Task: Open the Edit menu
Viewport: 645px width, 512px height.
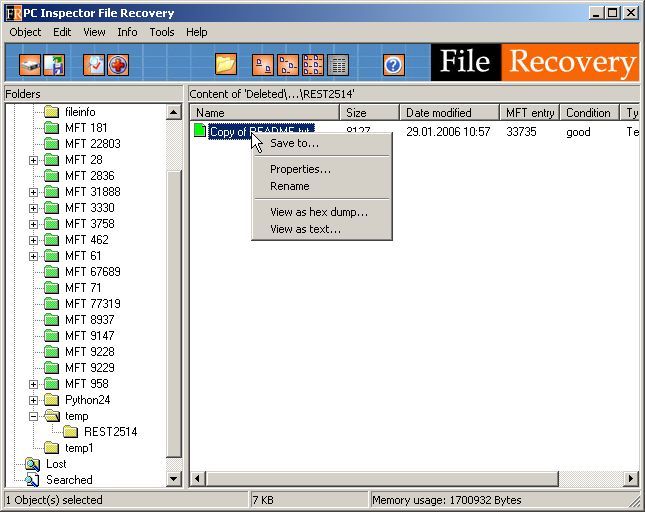Action: coord(62,32)
